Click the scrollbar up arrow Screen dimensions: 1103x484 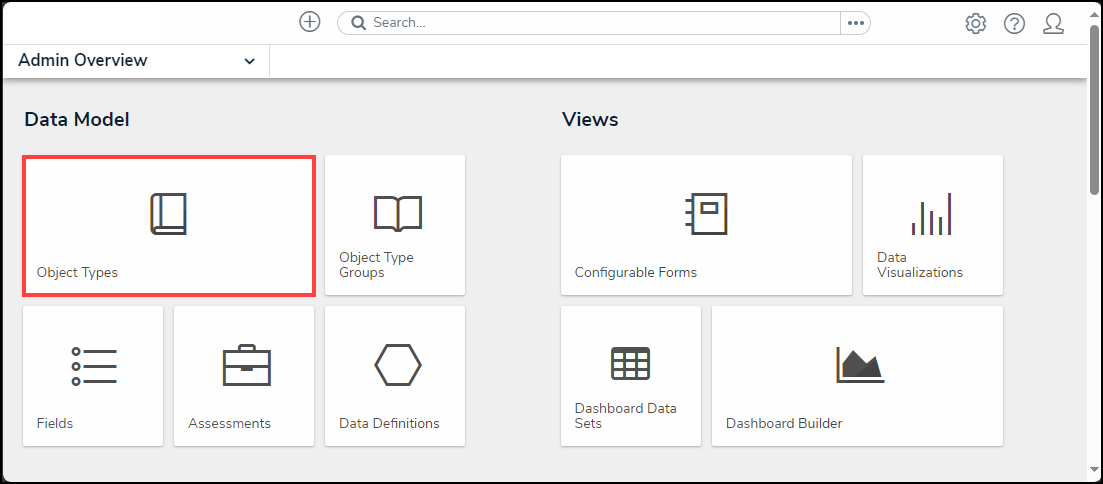point(1094,13)
